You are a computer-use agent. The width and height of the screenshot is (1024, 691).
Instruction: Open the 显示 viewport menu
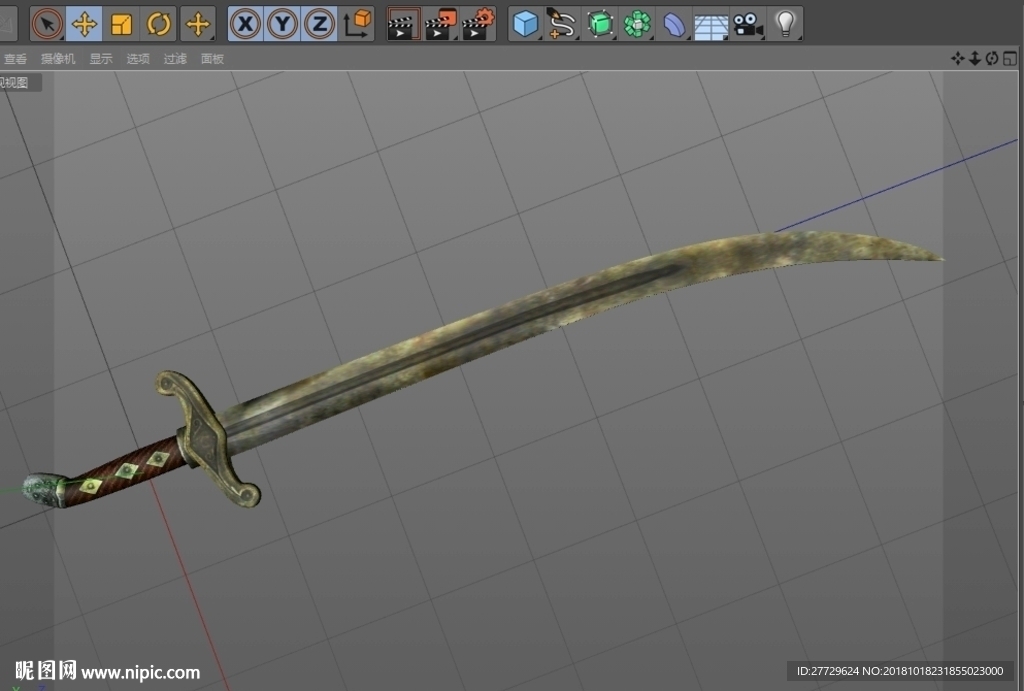101,59
